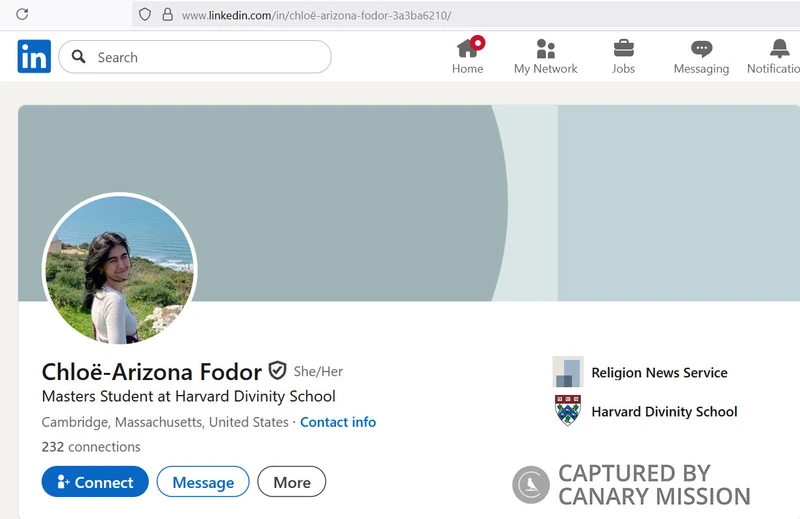Click the Message button
800x519 pixels.
[203, 482]
